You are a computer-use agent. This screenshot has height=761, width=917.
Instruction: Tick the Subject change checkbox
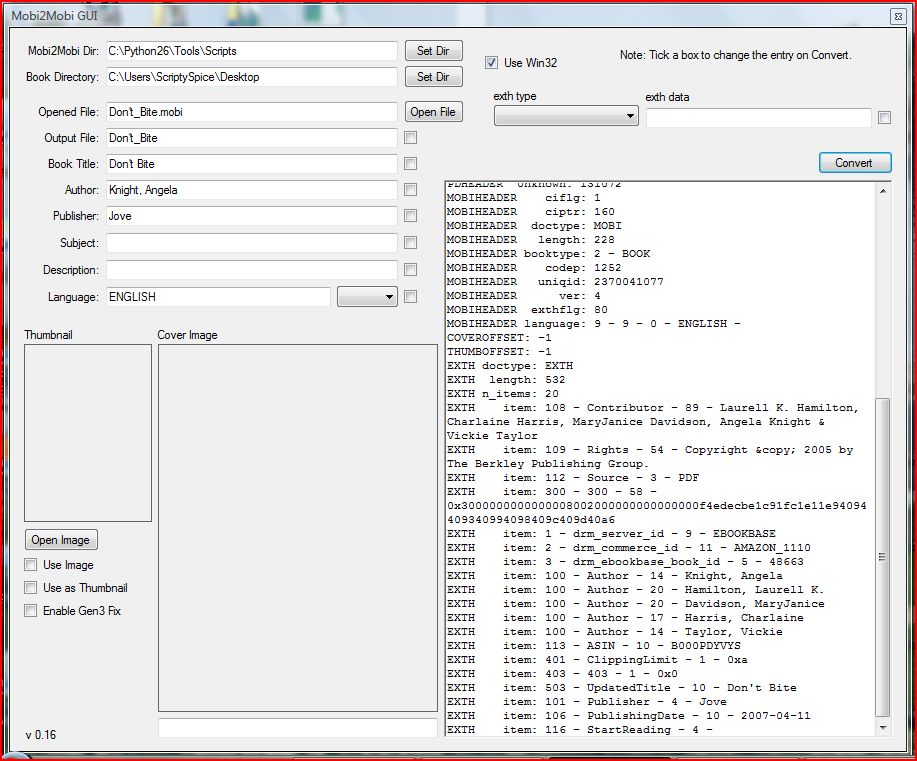point(411,242)
